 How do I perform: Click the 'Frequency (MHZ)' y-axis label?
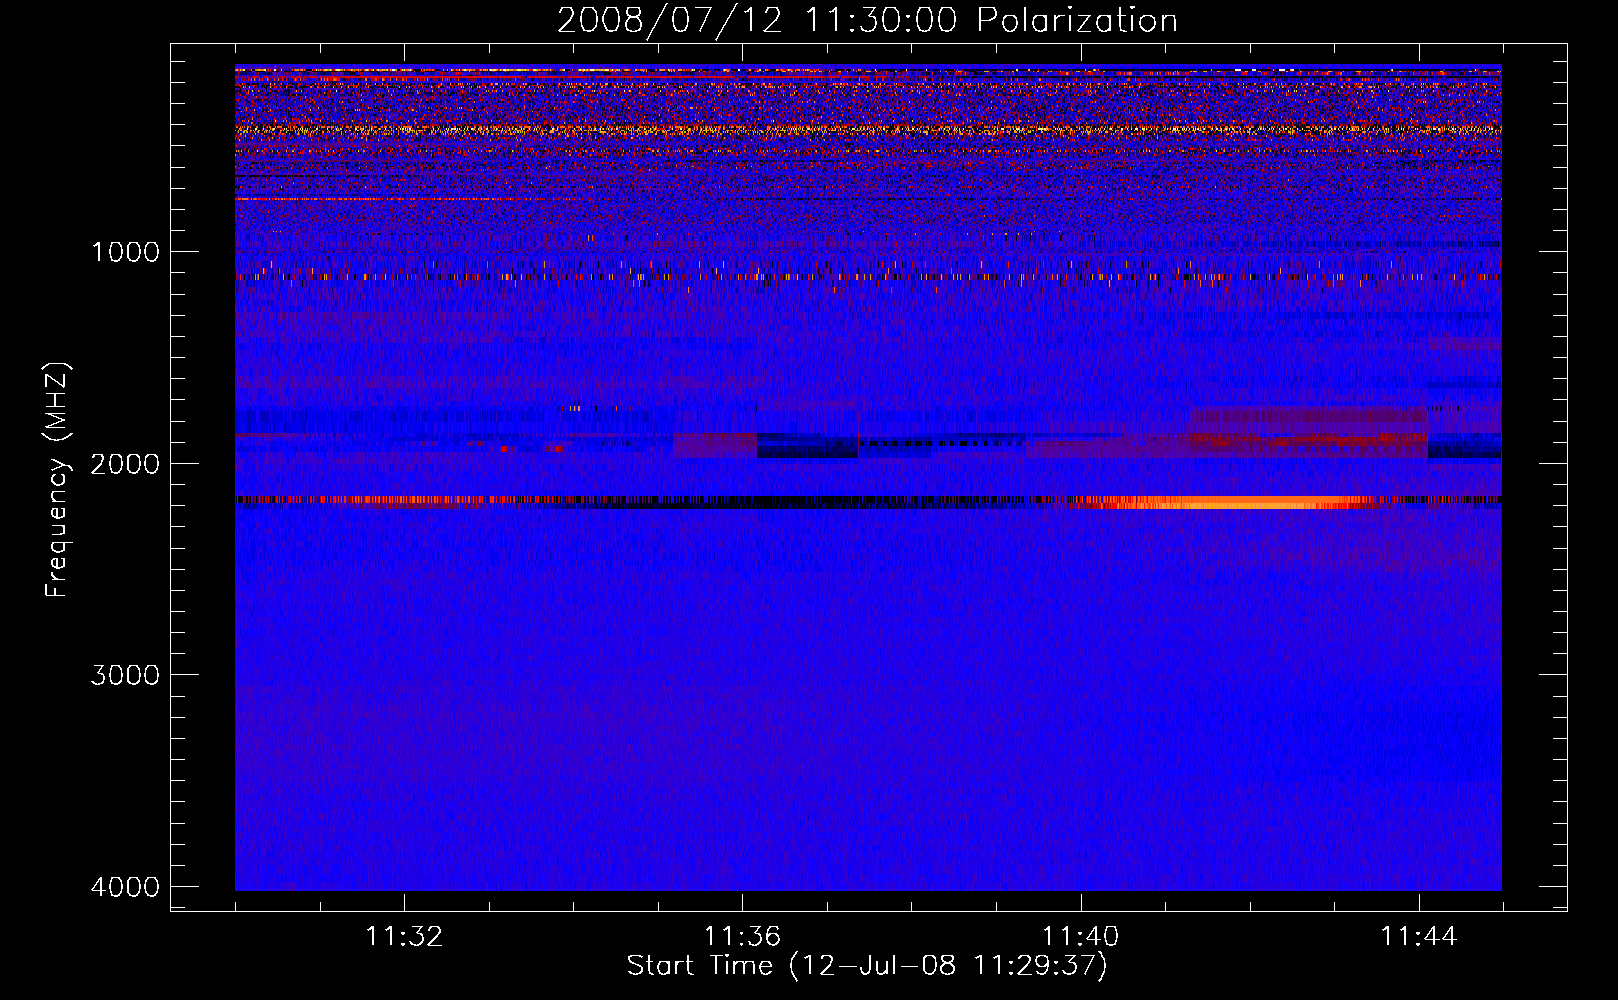57,480
